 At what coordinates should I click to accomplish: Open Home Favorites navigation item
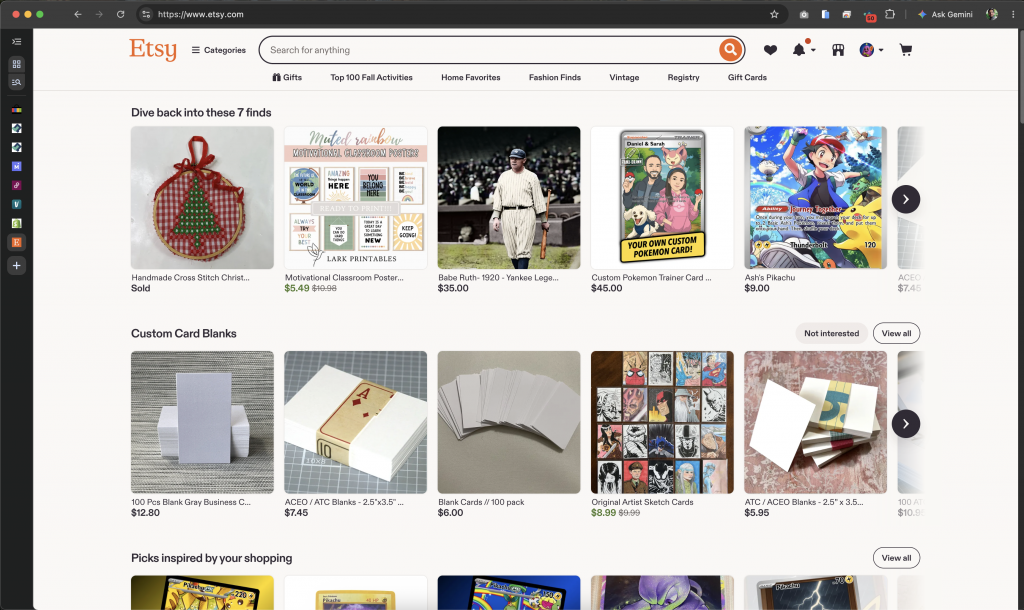pyautogui.click(x=470, y=77)
